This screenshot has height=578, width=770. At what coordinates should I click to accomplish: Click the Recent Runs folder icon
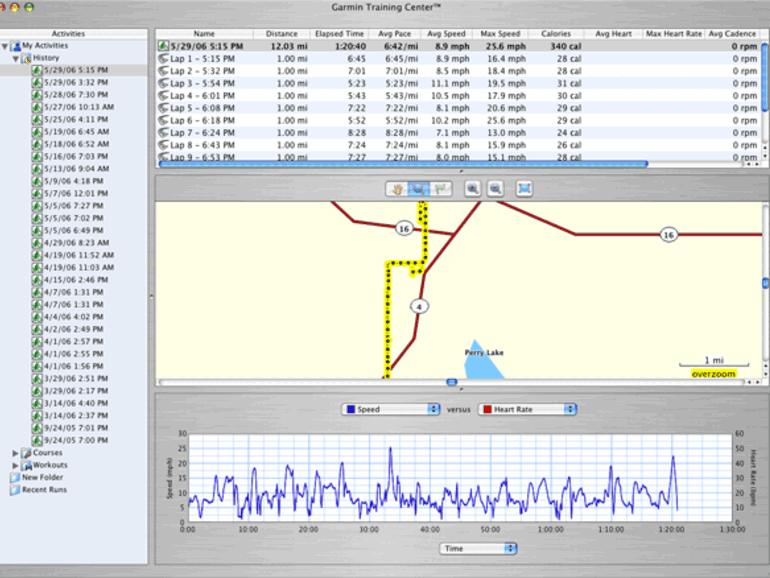pos(14,490)
